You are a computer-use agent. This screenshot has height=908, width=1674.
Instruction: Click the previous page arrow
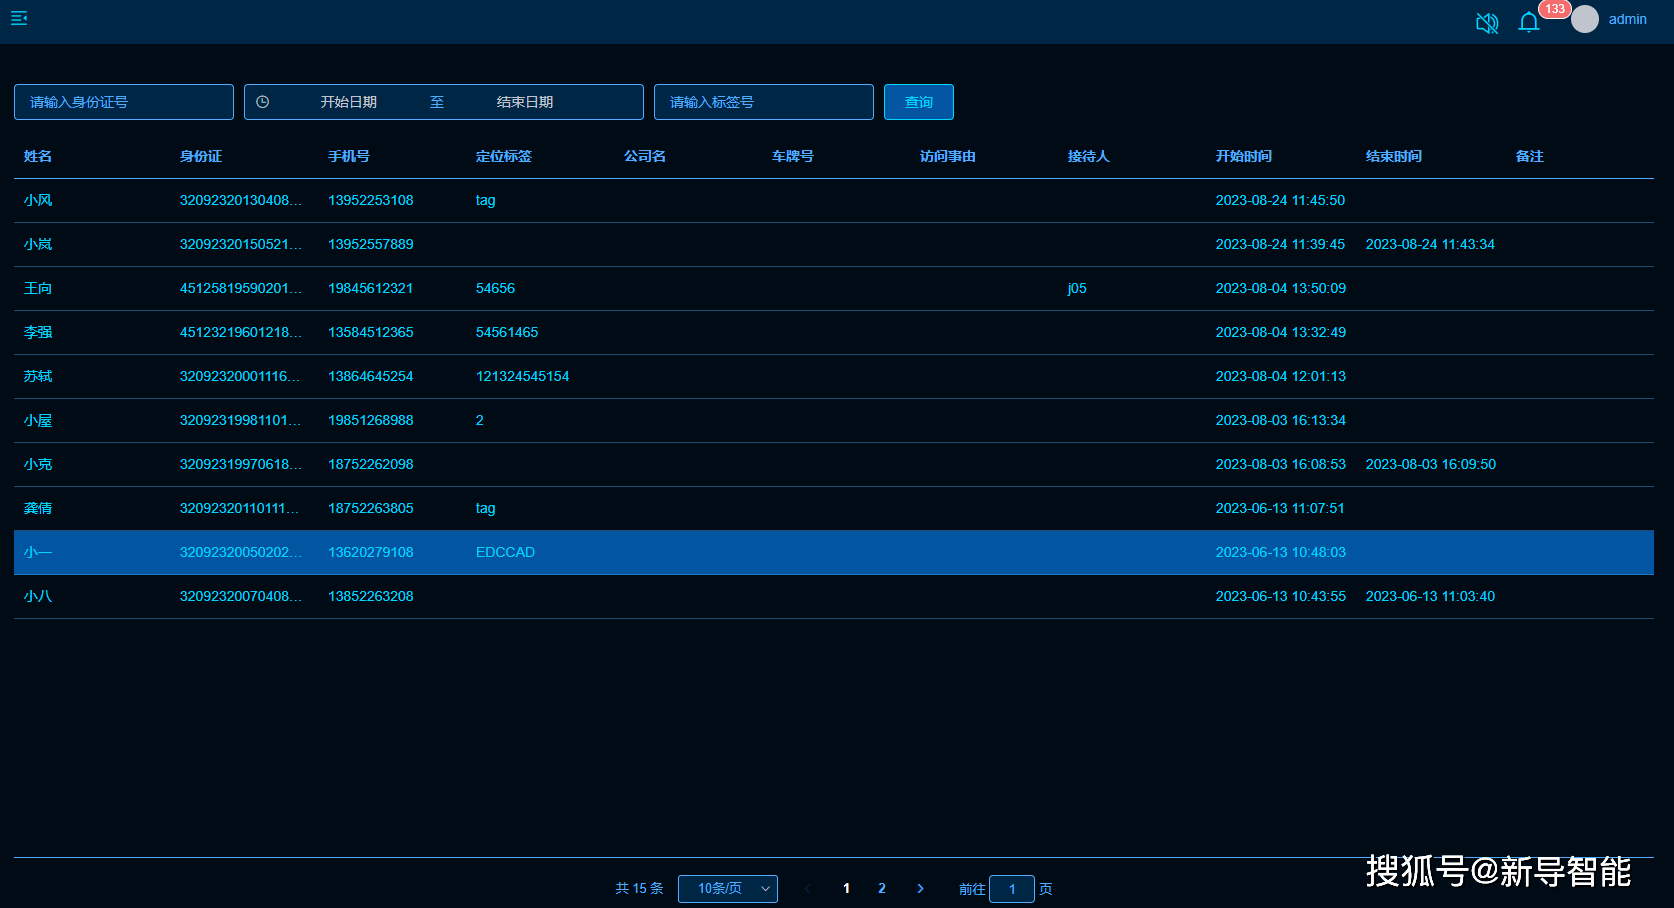click(807, 888)
